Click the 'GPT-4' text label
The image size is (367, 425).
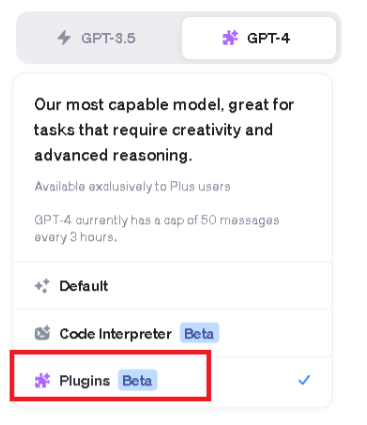pos(268,38)
